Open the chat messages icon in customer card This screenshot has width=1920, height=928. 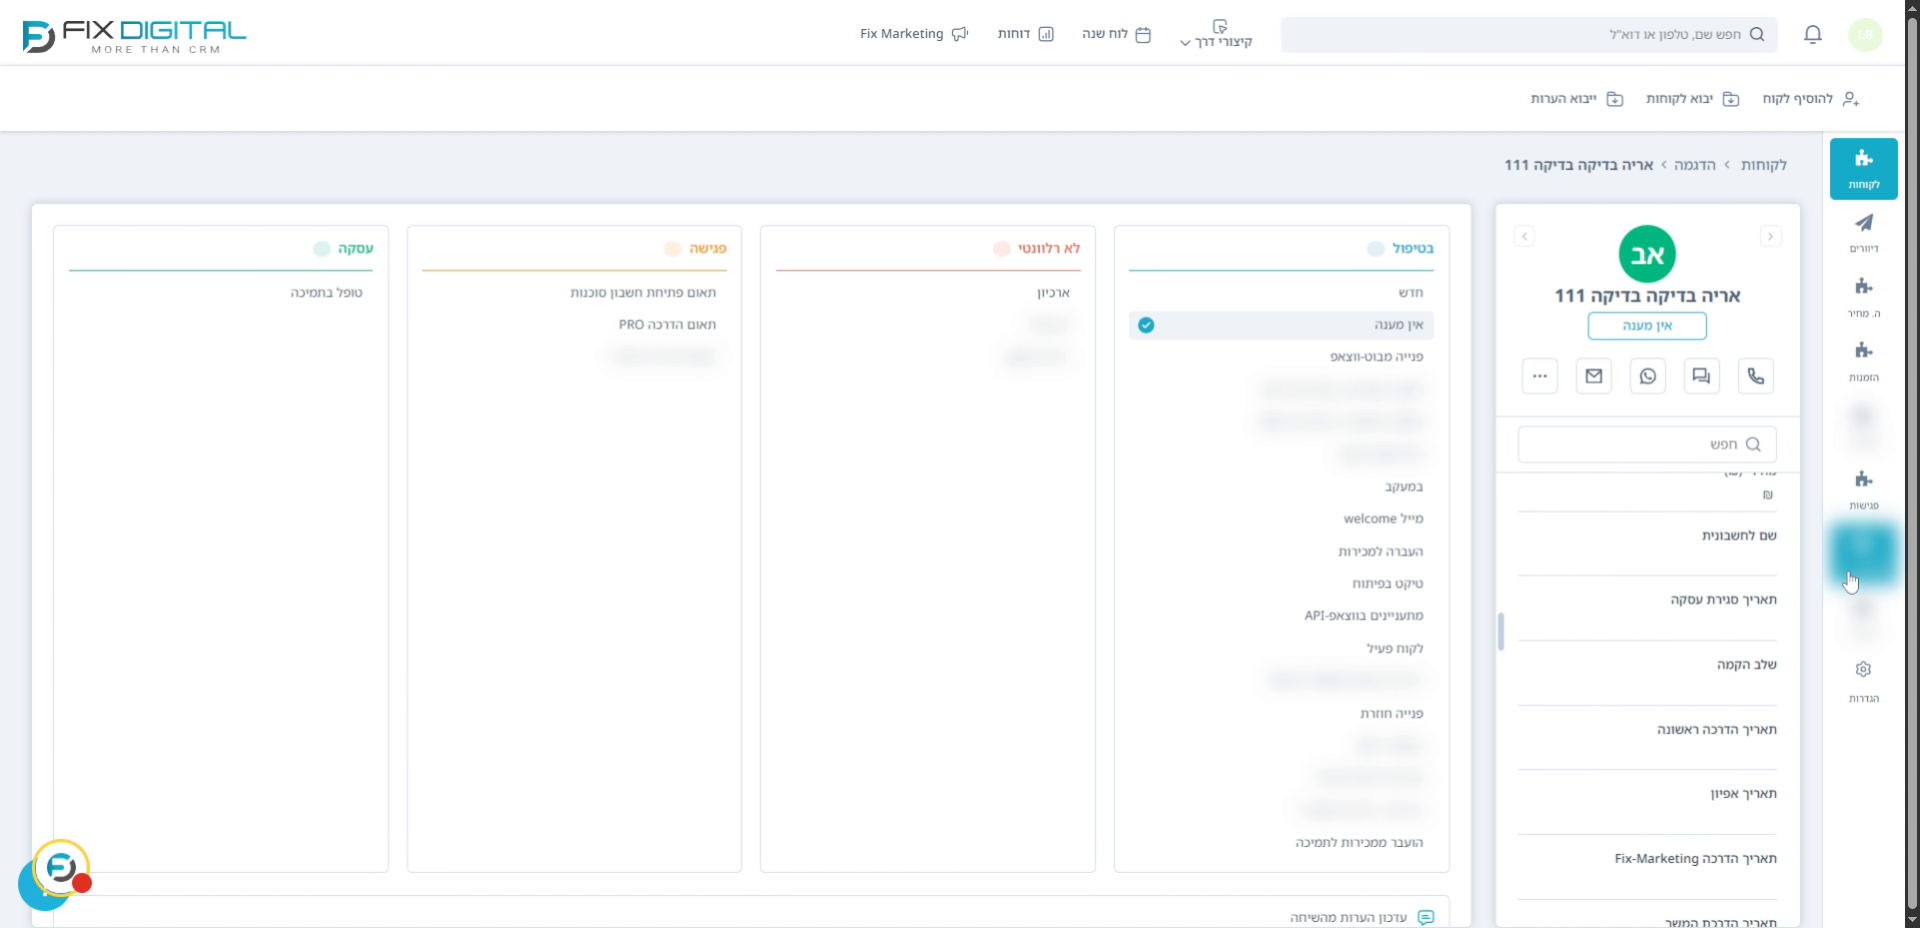tap(1701, 376)
